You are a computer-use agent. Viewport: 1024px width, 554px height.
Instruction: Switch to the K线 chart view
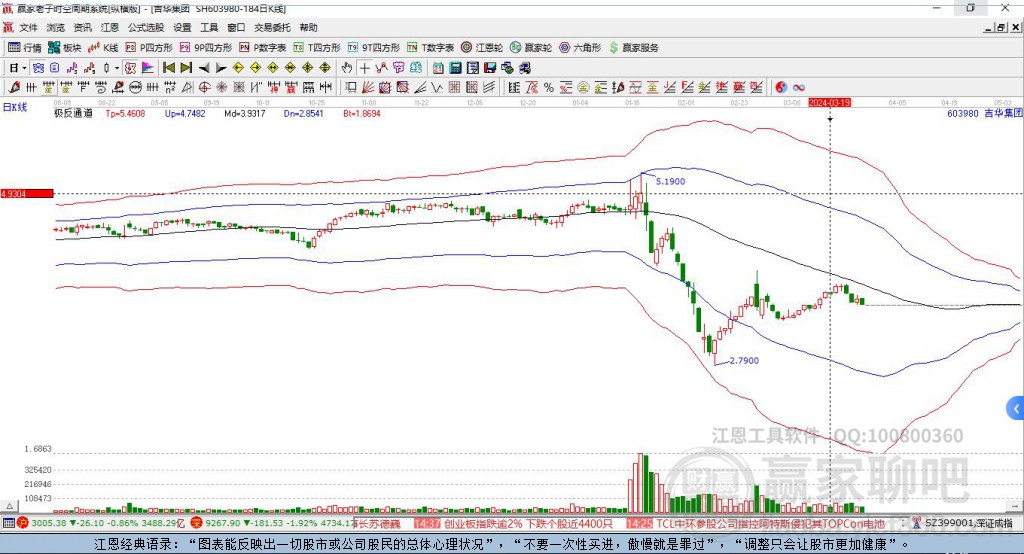pos(103,48)
